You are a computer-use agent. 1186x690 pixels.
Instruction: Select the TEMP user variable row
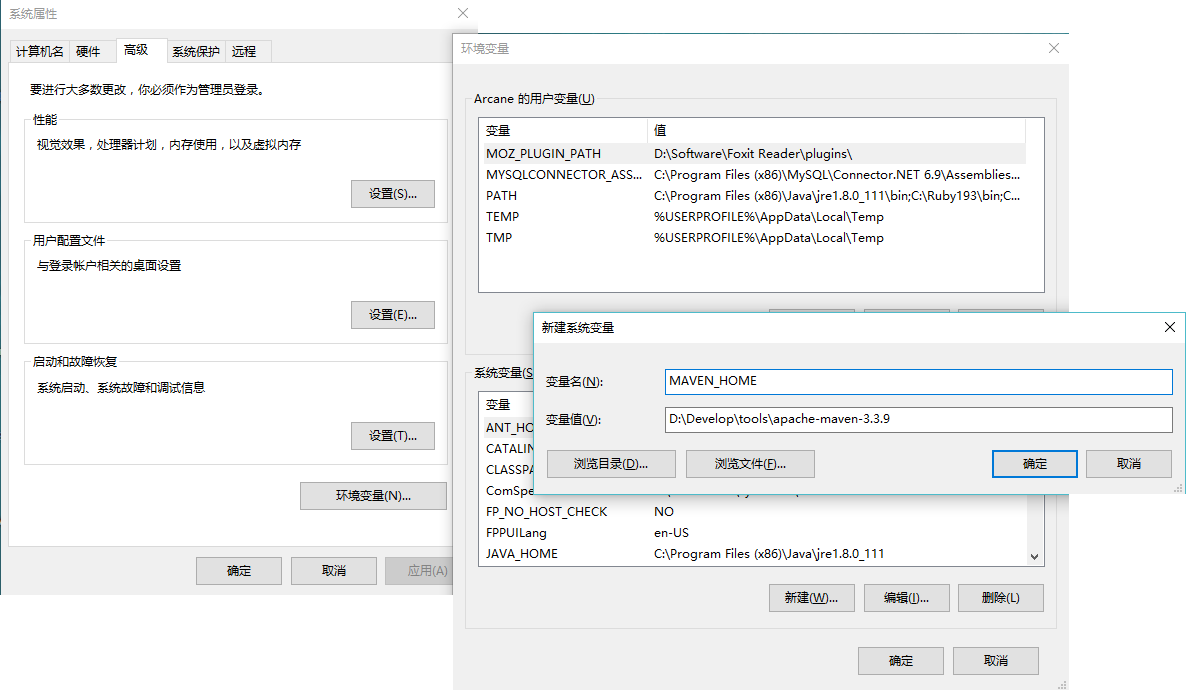click(x=755, y=217)
